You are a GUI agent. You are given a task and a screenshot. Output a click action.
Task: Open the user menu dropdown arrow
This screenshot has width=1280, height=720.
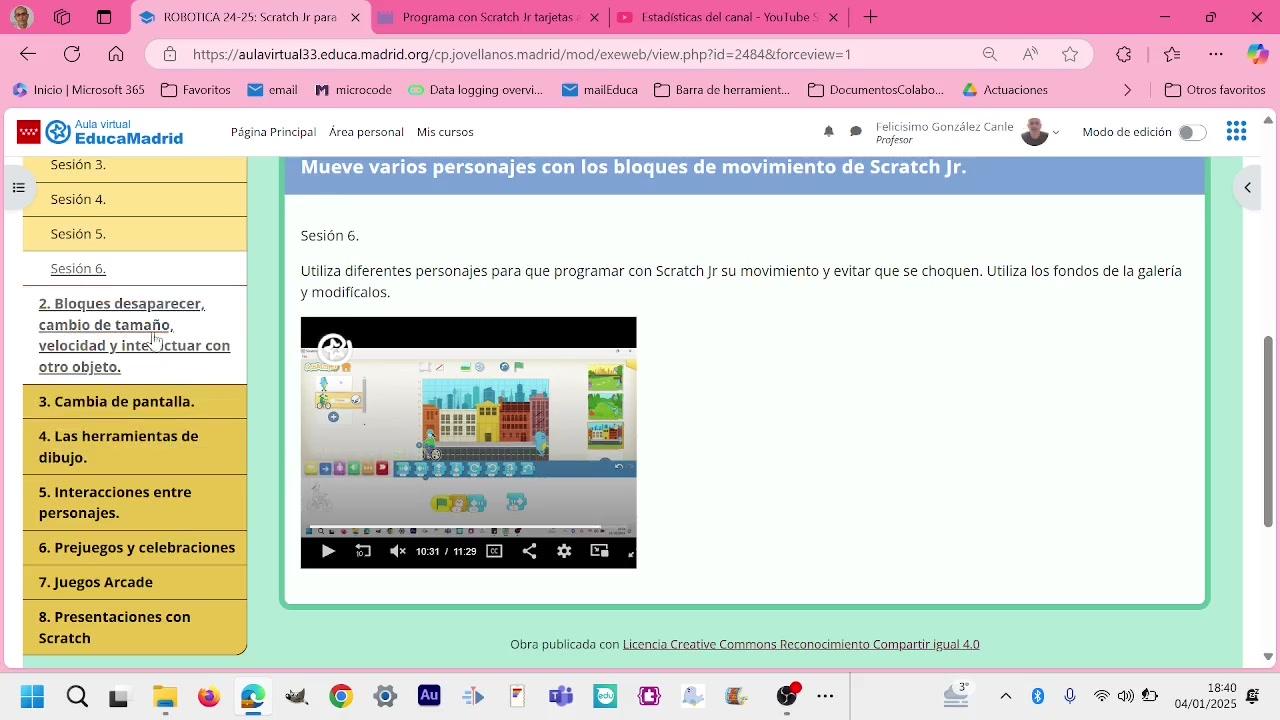click(x=1056, y=132)
